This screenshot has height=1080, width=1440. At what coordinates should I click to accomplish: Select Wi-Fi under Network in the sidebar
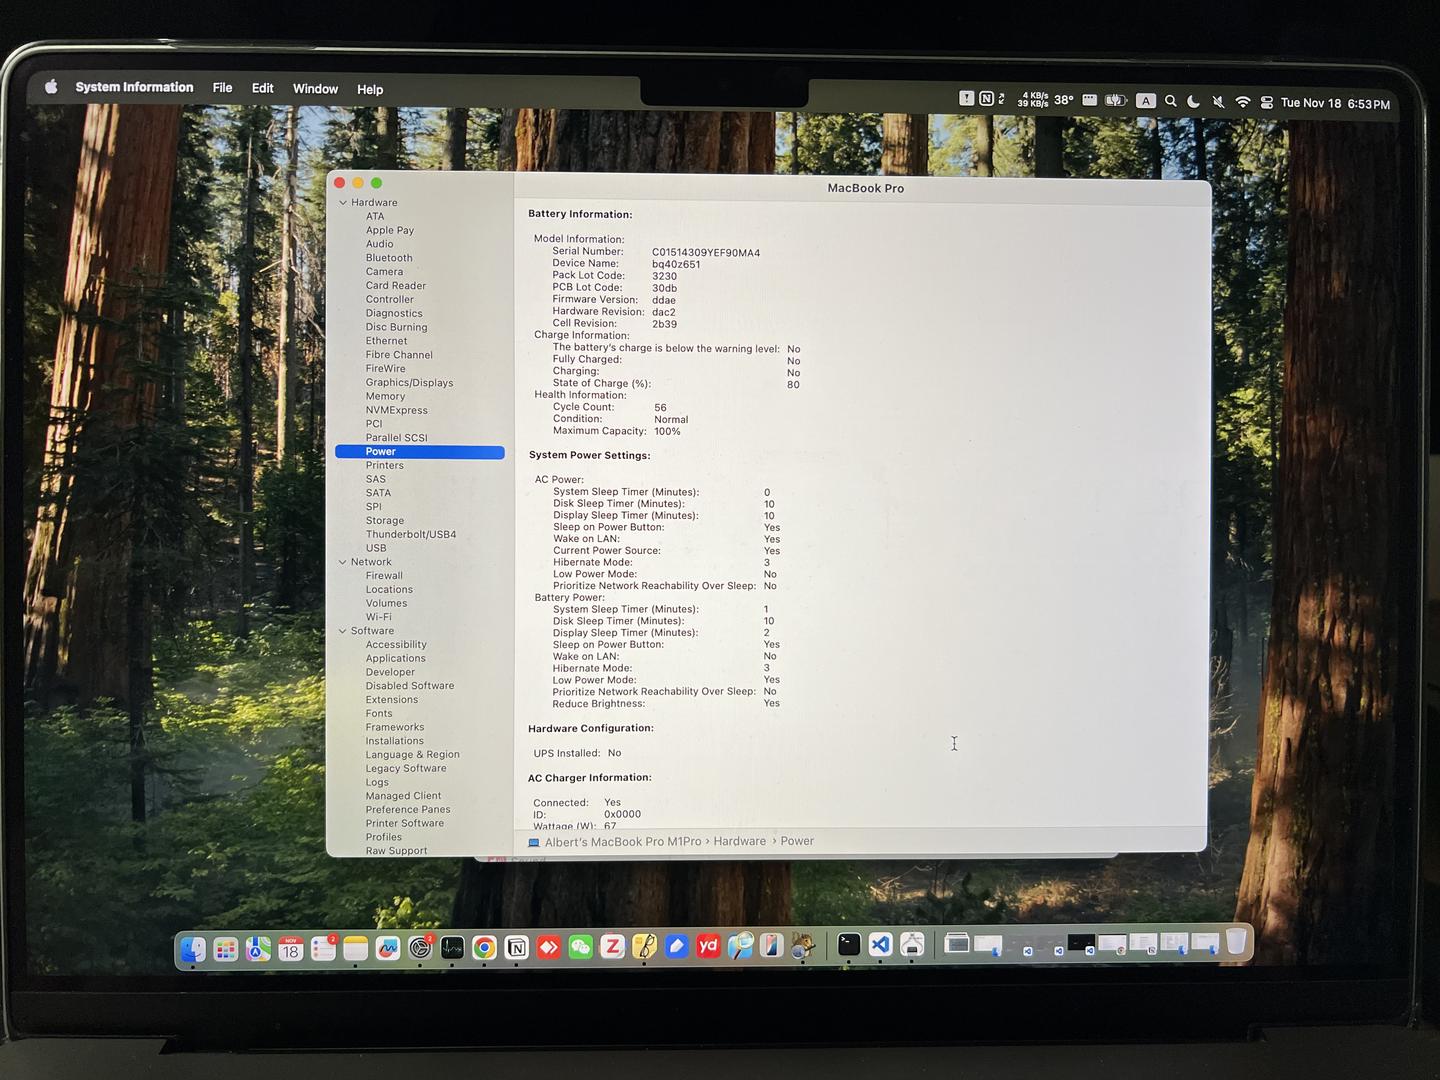pos(378,617)
